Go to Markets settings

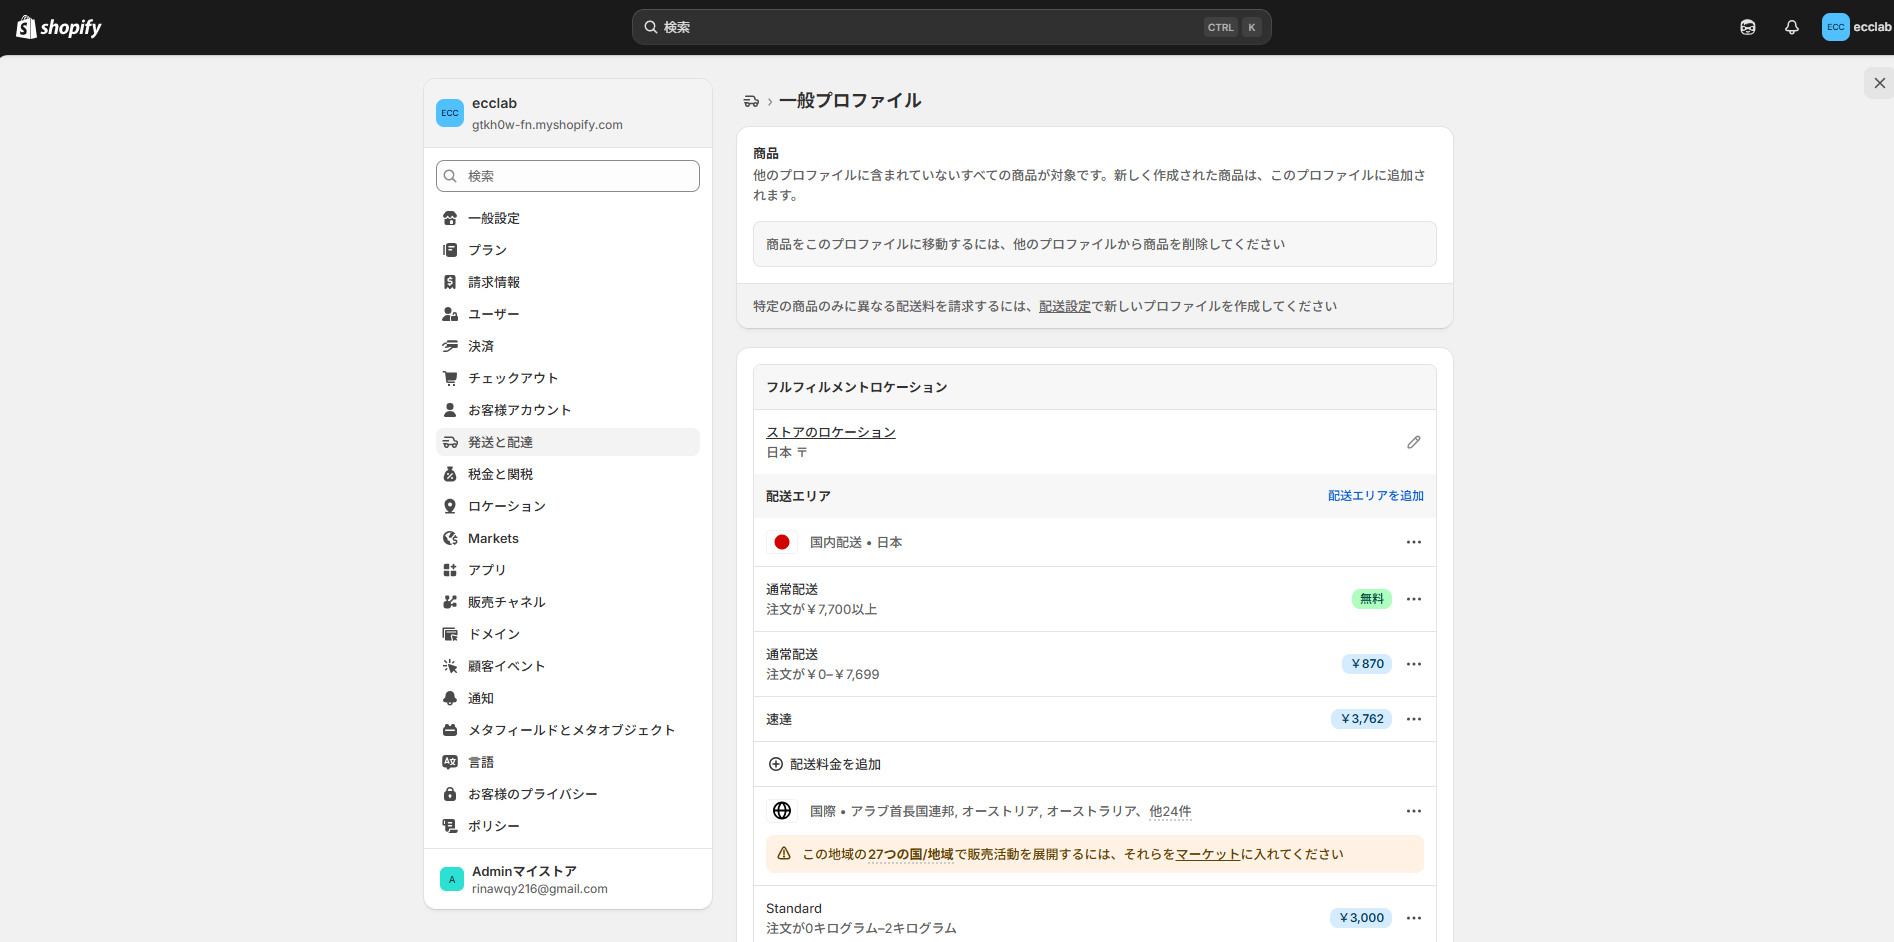click(493, 538)
